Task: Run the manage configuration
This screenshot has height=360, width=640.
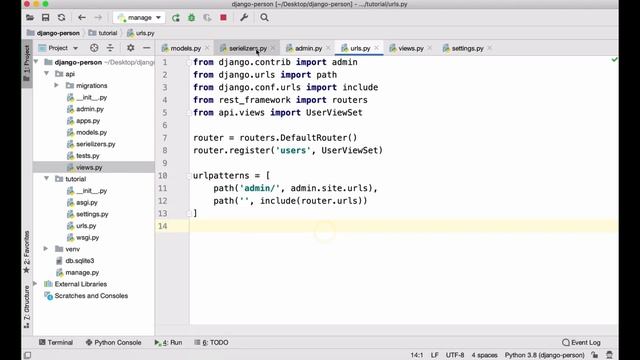Action: point(176,18)
